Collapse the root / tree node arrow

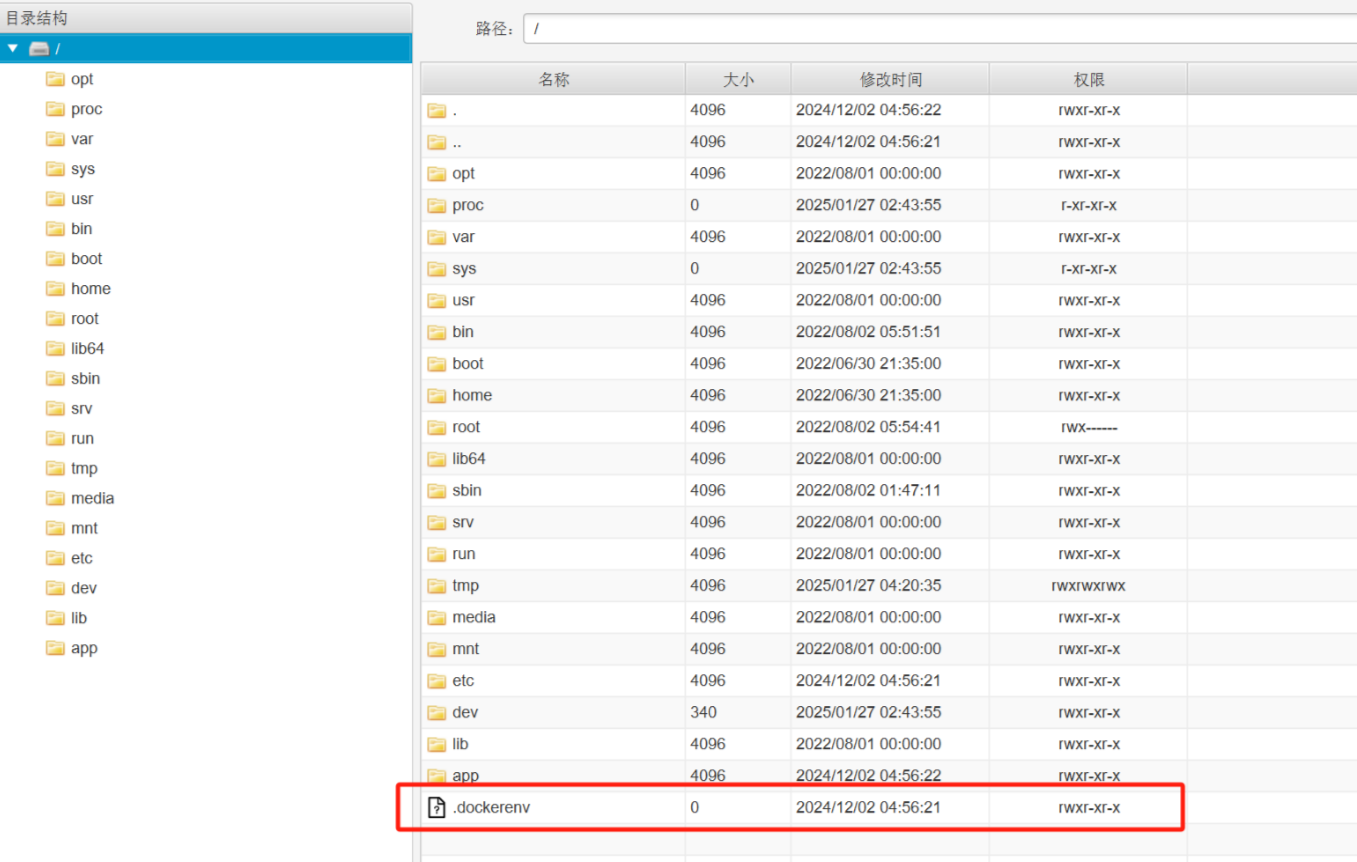pyautogui.click(x=12, y=48)
